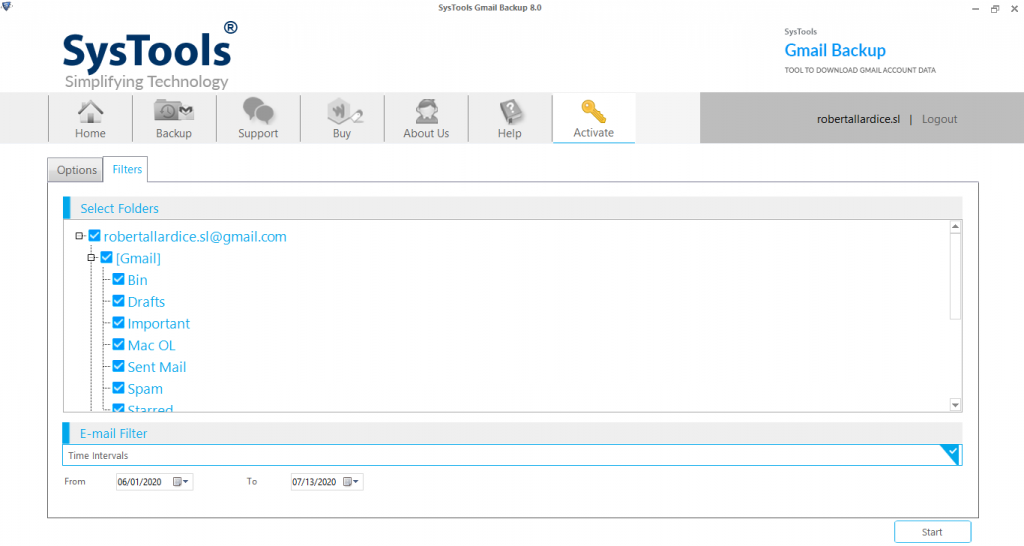Click the About Us person icon

426,111
